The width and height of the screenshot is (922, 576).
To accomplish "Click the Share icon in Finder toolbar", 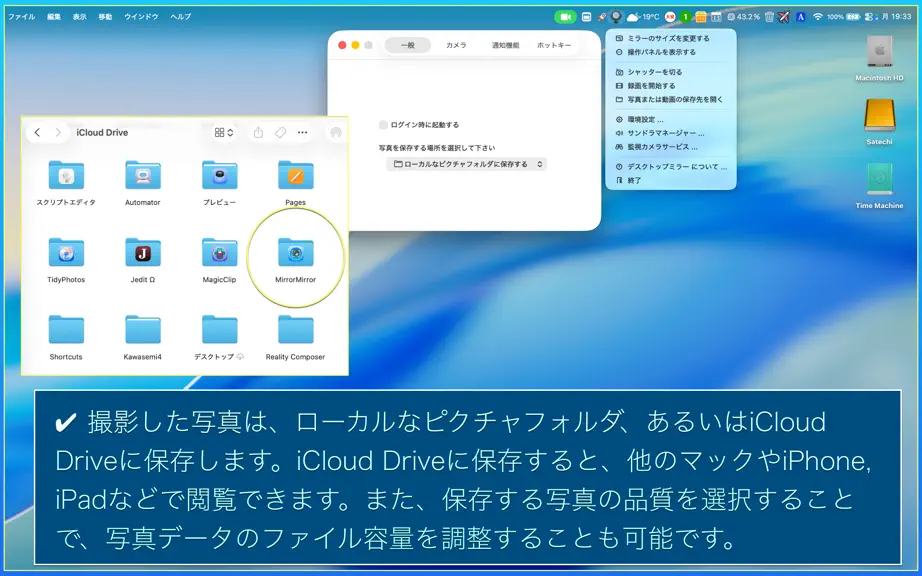I will pos(258,133).
